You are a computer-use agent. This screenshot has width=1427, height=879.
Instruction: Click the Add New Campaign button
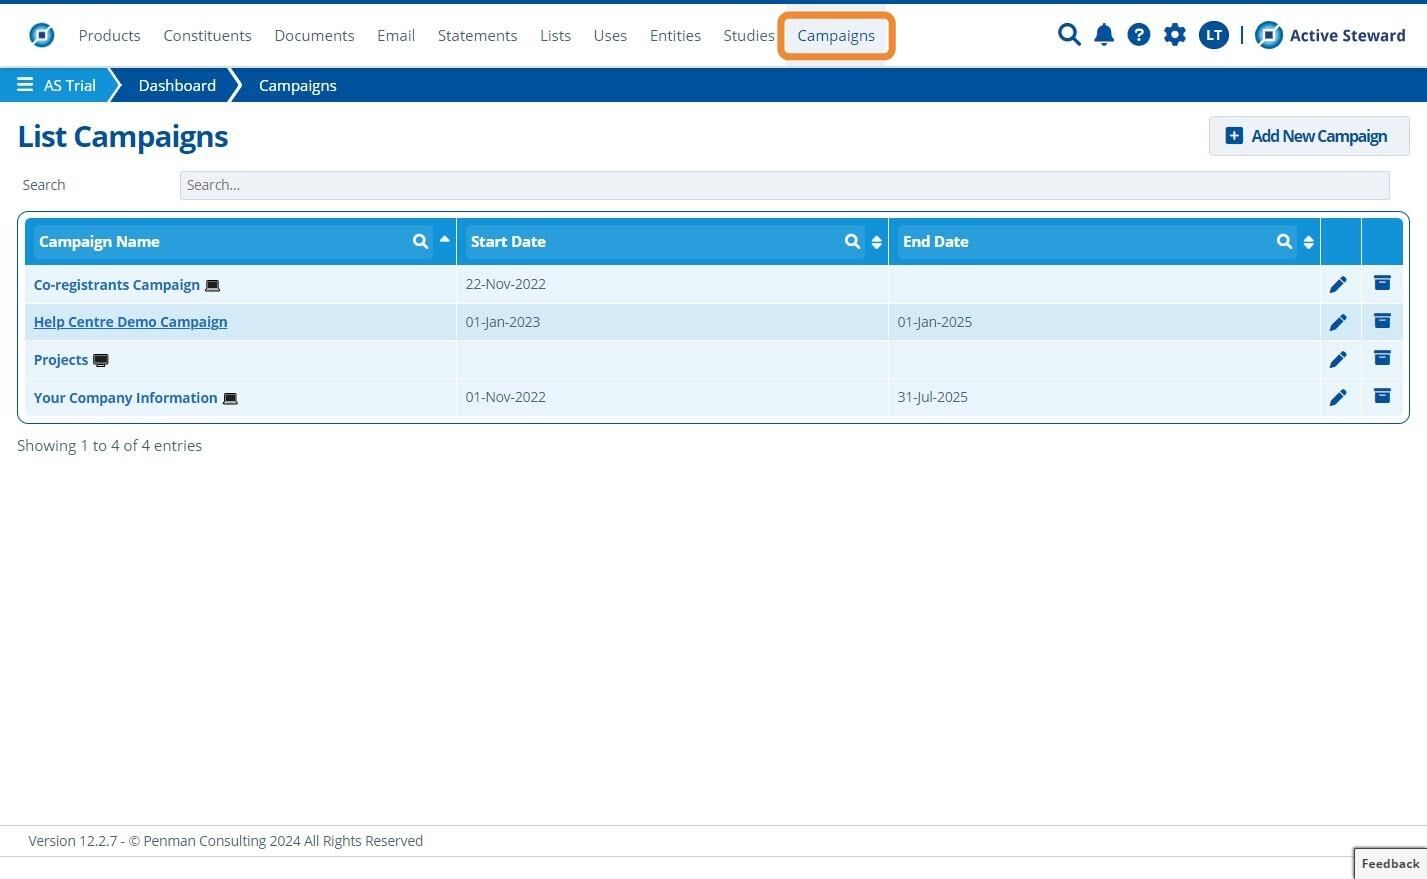click(x=1309, y=136)
